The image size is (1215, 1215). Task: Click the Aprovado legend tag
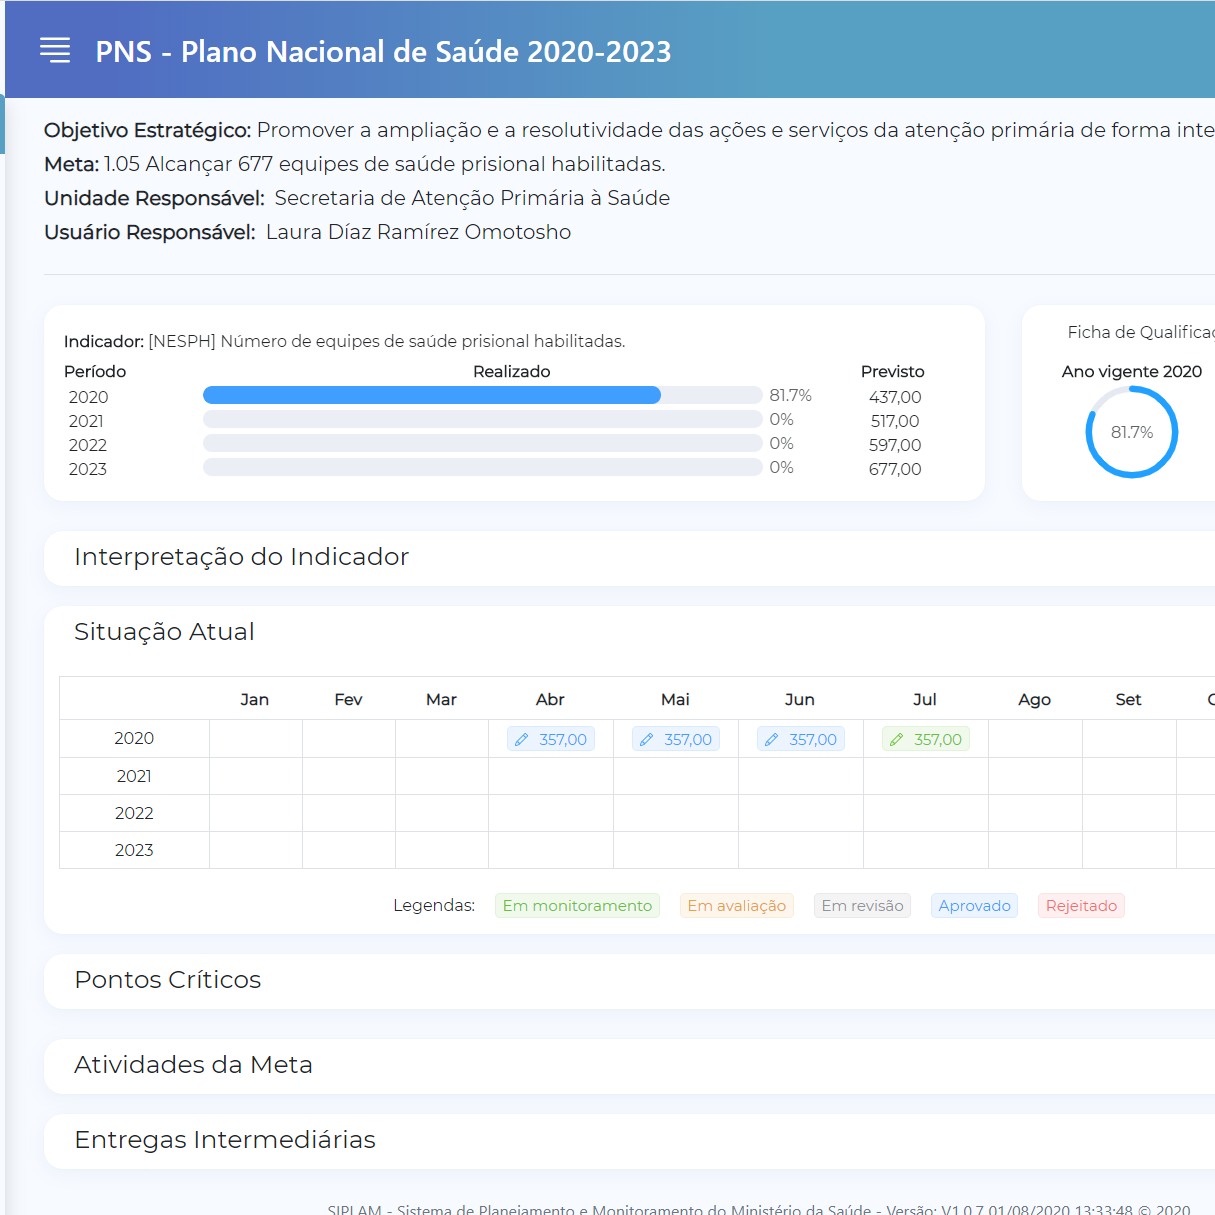[974, 906]
